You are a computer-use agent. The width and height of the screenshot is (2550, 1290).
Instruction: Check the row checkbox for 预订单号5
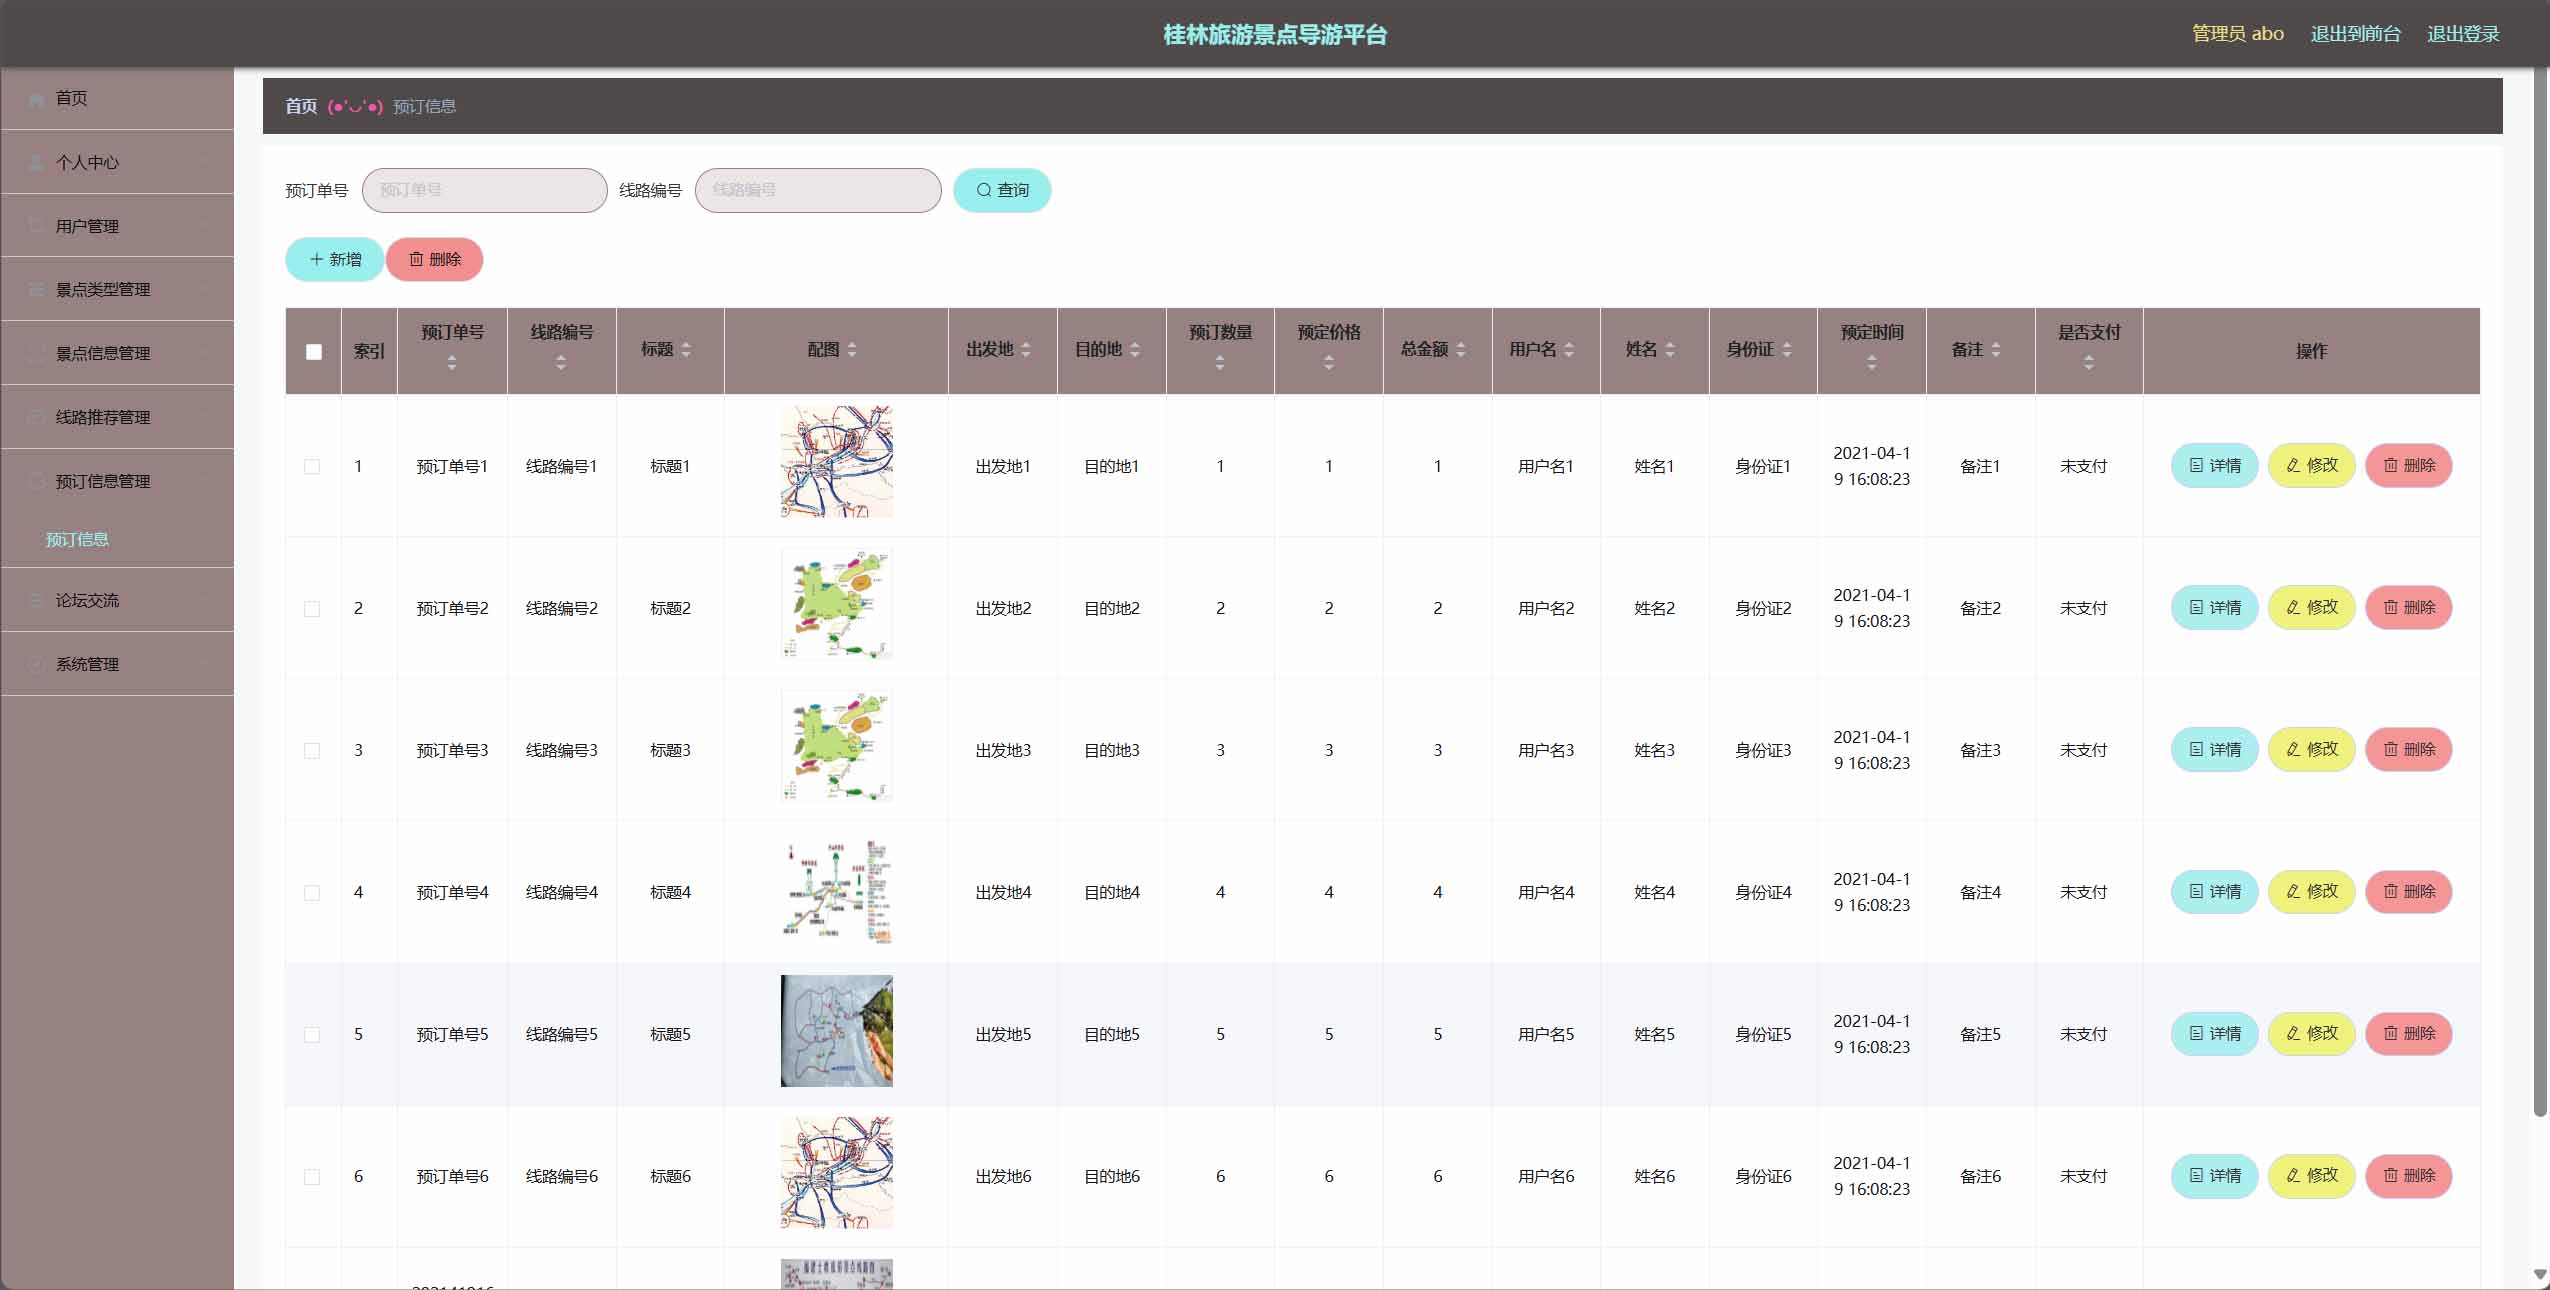pyautogui.click(x=312, y=1035)
